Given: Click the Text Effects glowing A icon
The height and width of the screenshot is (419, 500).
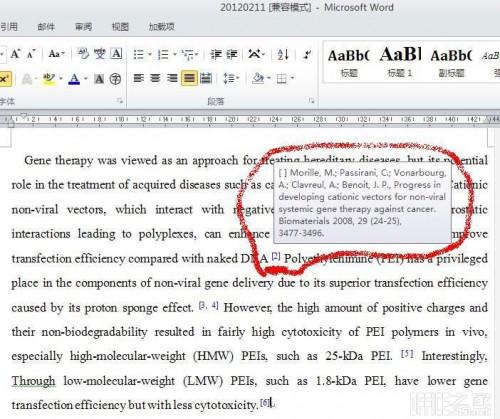Looking at the screenshot, I should coord(27,79).
